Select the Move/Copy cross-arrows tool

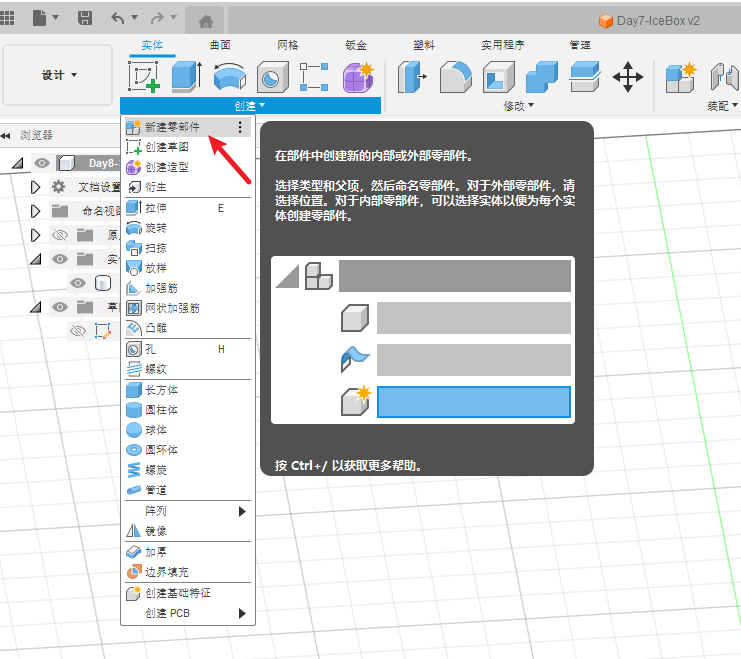[x=628, y=77]
